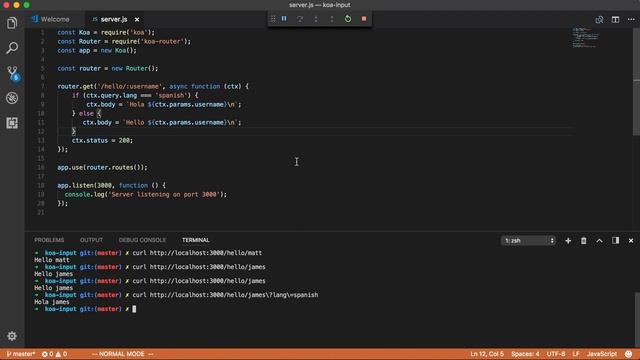
Task: Open Source Control view with badge
Action: tap(13, 73)
